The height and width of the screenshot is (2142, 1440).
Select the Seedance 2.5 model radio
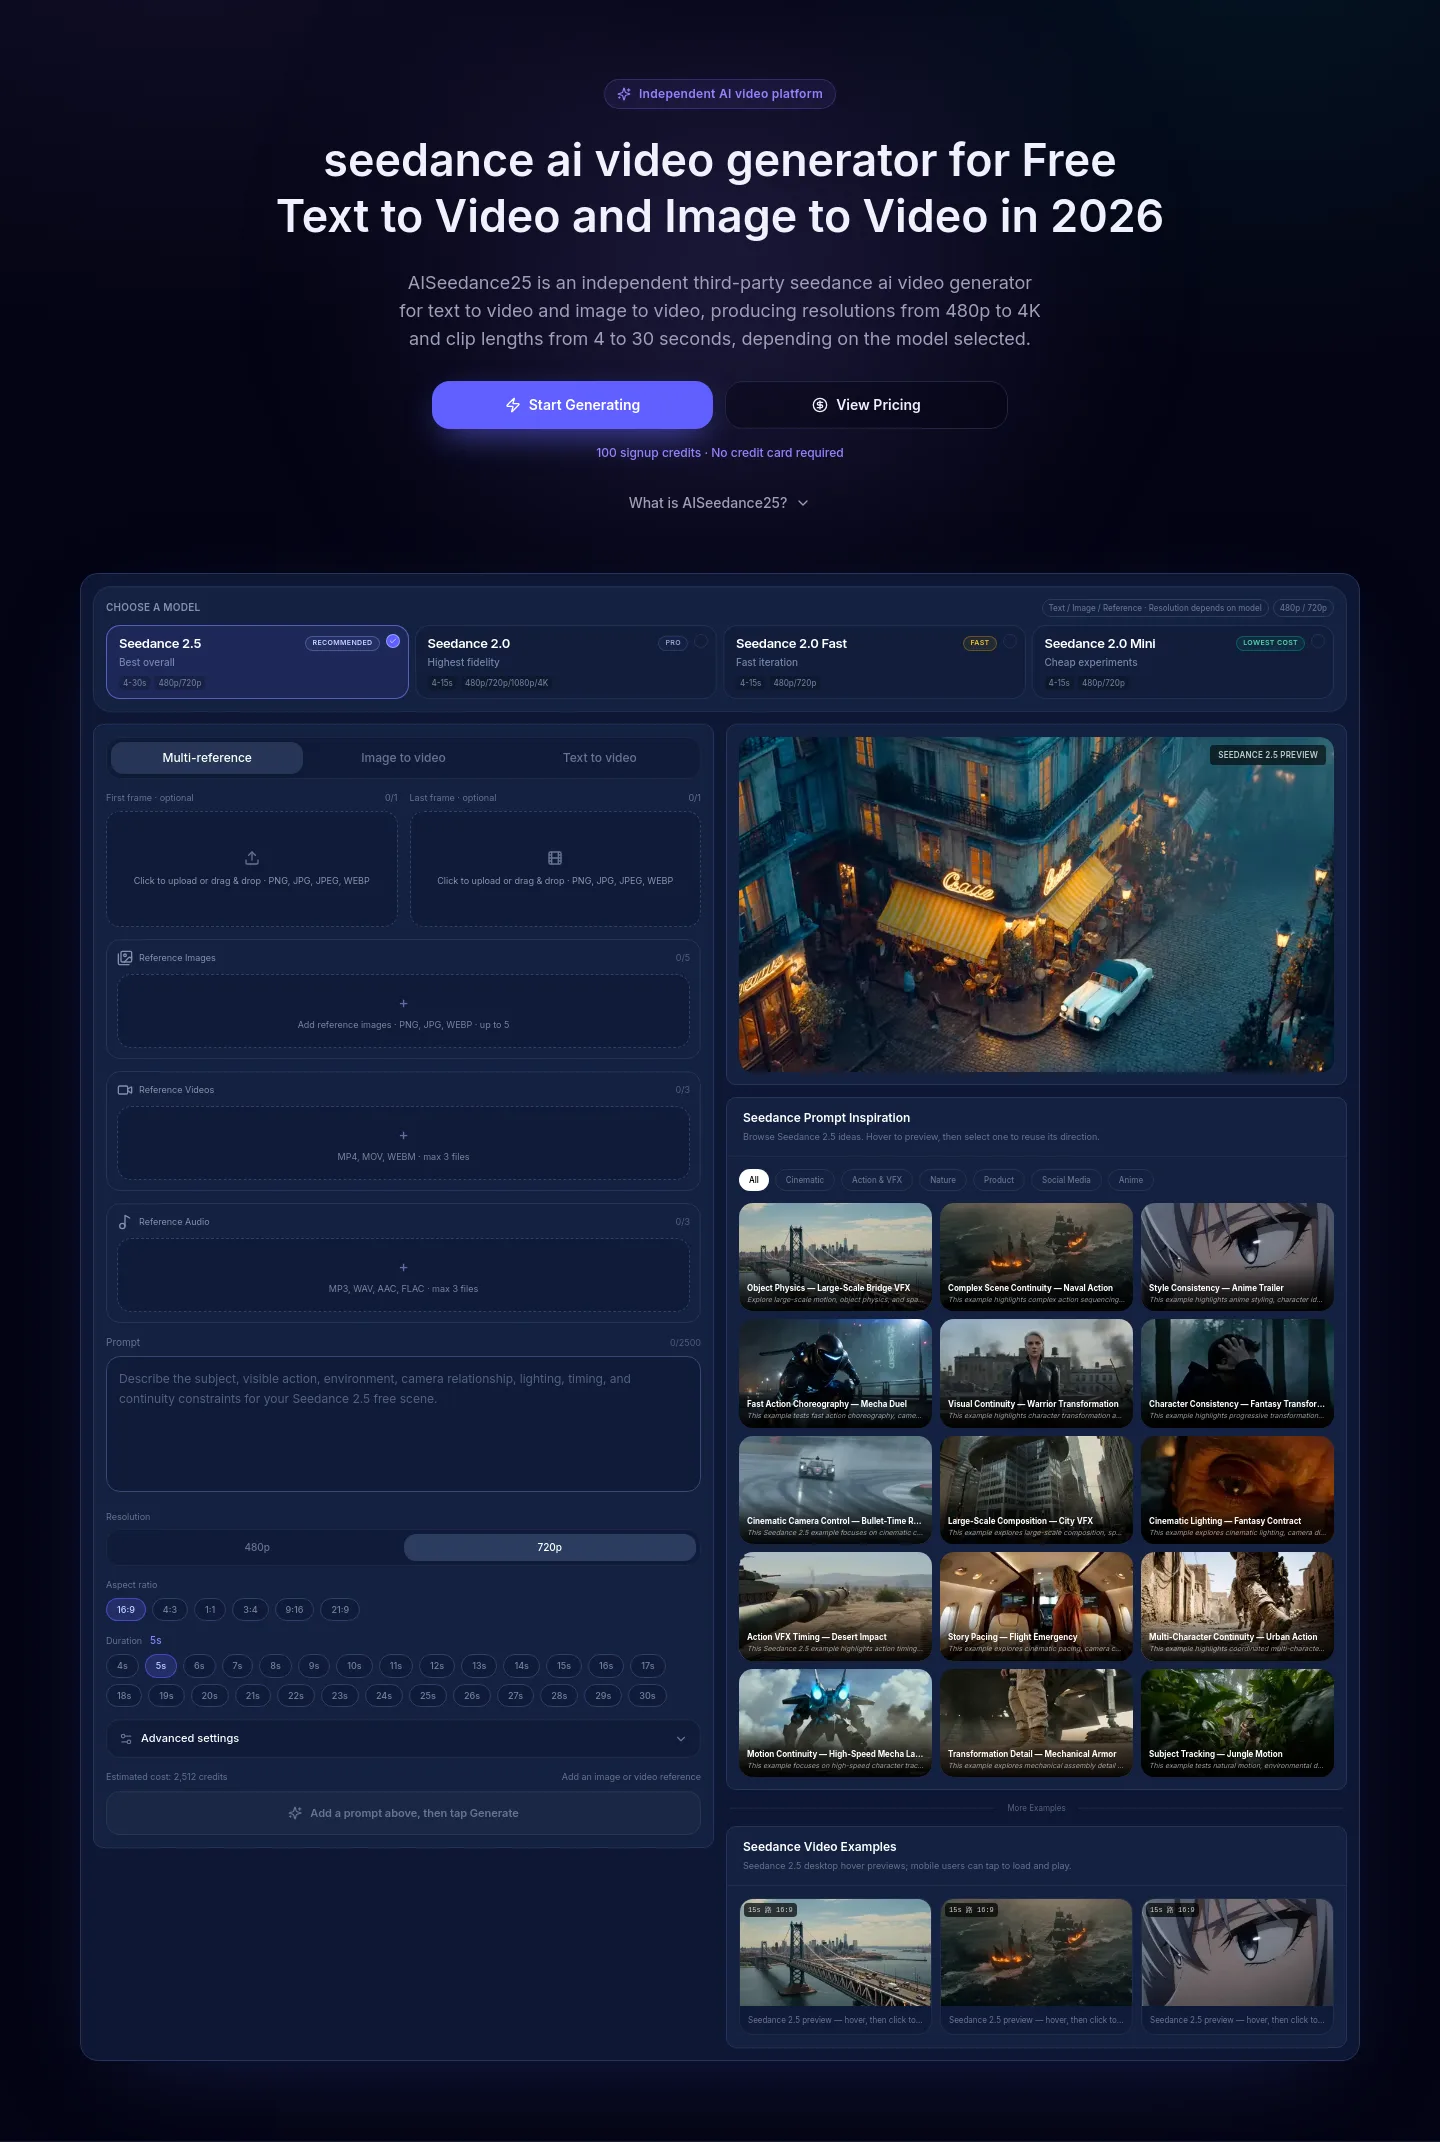[x=393, y=642]
